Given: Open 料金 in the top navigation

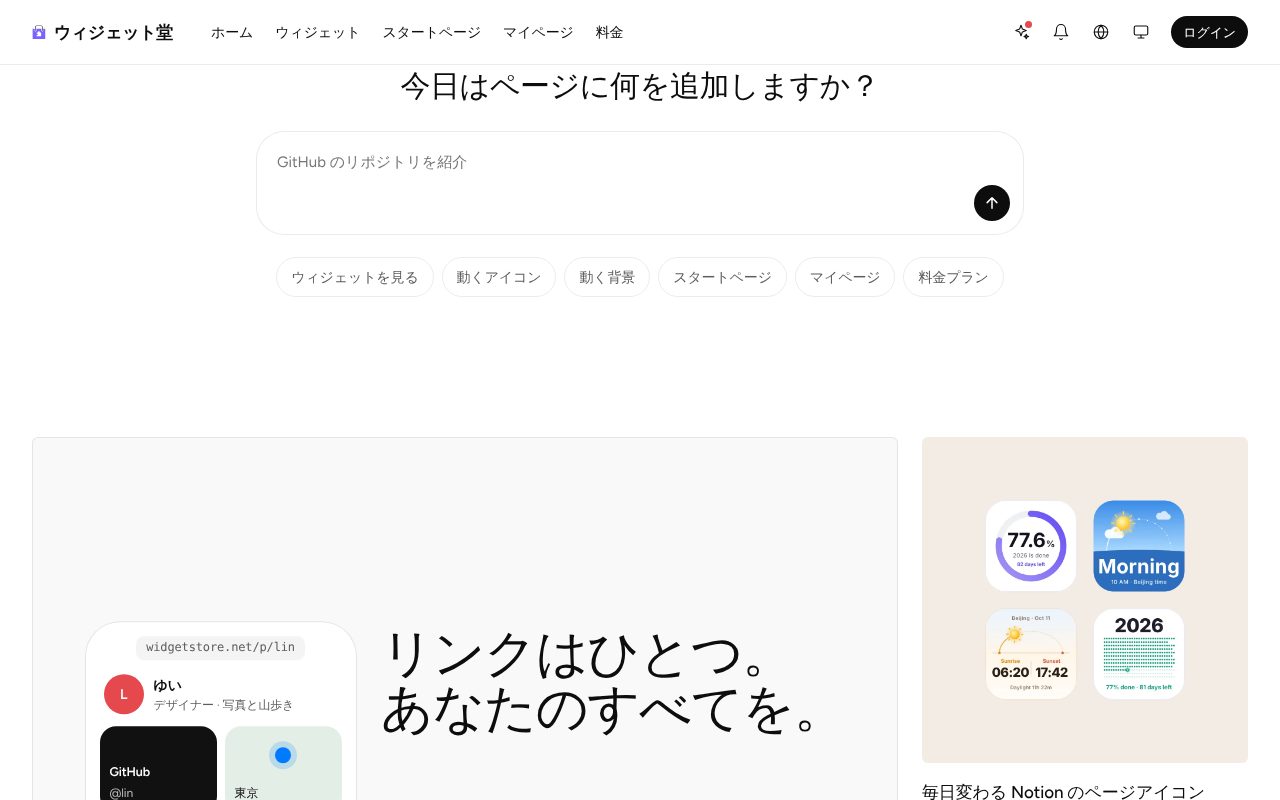Looking at the screenshot, I should tap(609, 32).
